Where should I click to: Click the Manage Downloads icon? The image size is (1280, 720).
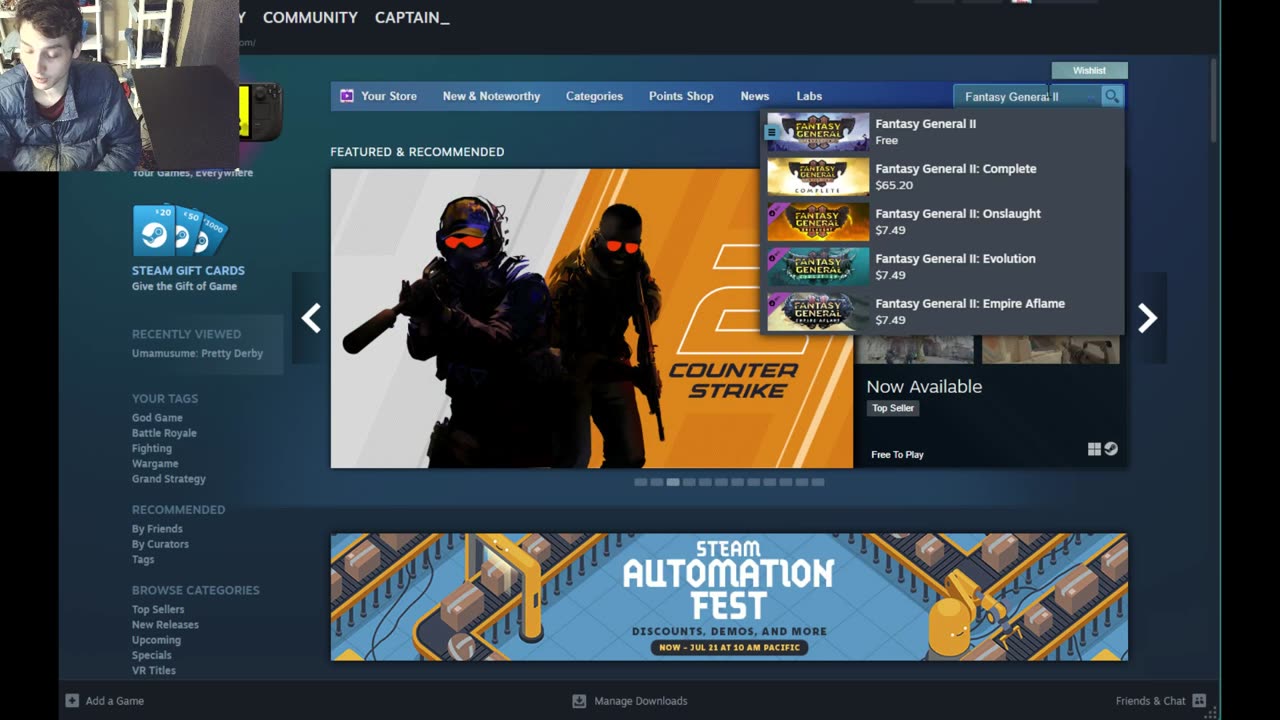coord(579,701)
